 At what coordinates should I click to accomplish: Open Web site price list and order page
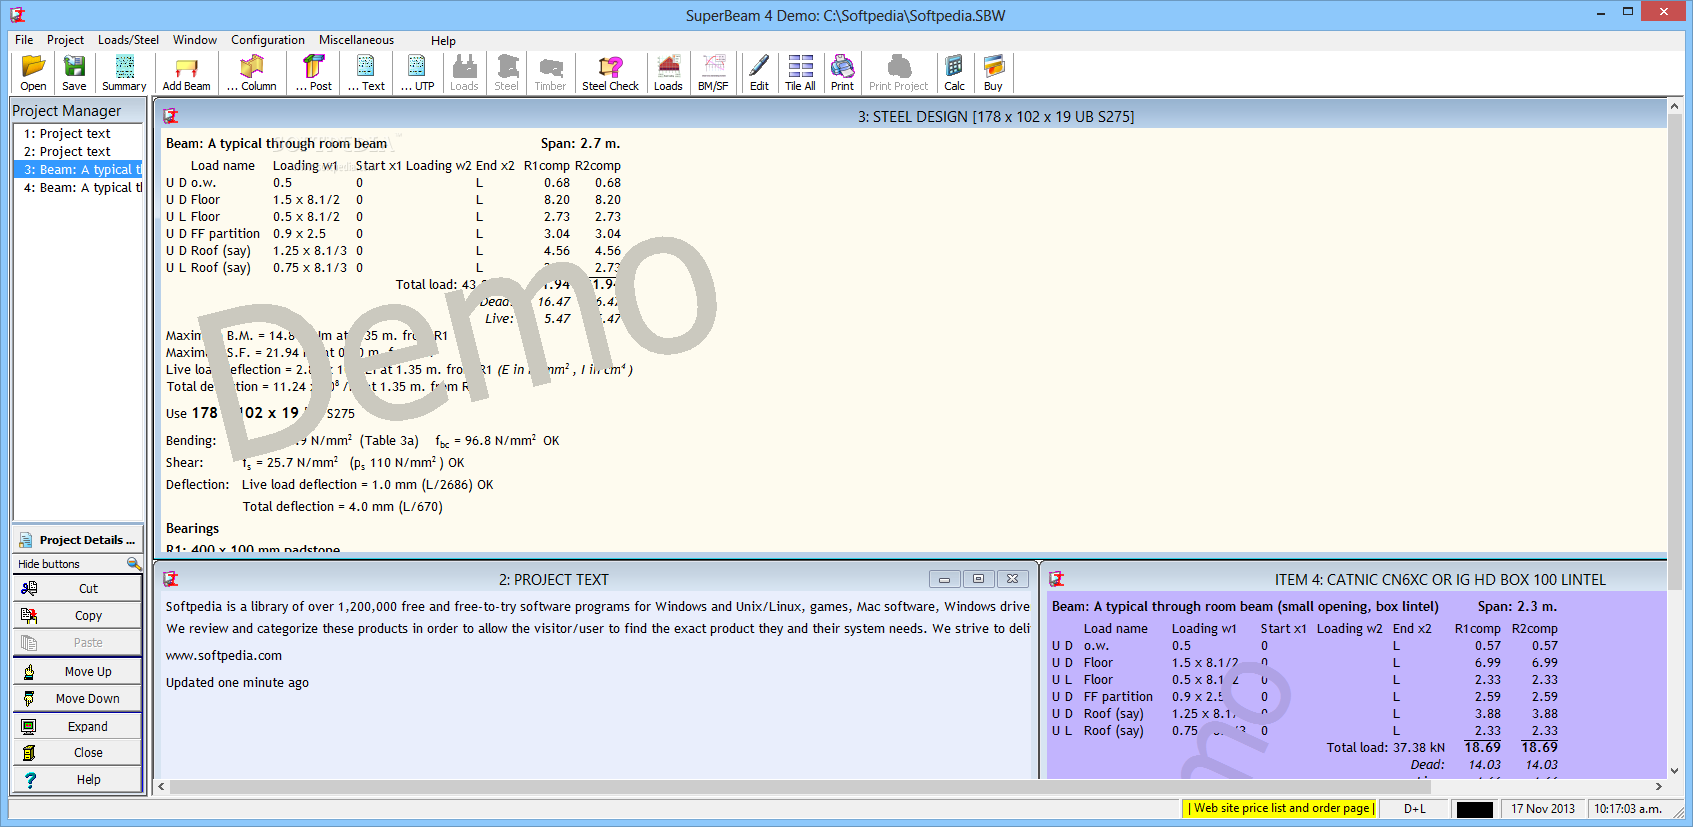coord(1281,808)
